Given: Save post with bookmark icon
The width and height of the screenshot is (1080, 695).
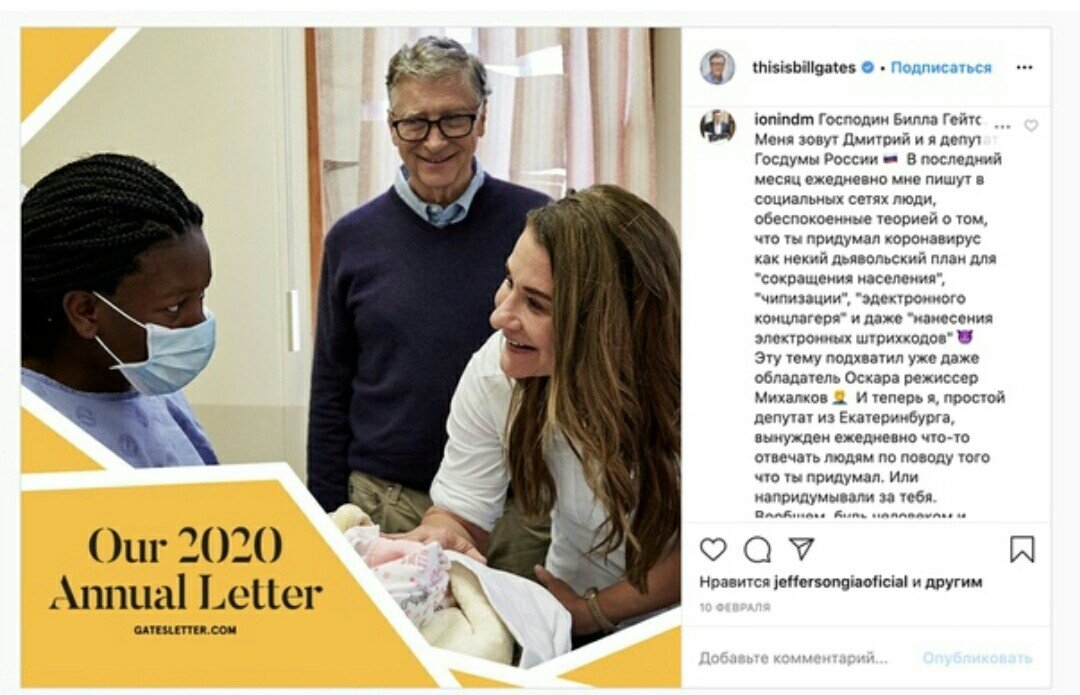Looking at the screenshot, I should (x=1022, y=549).
